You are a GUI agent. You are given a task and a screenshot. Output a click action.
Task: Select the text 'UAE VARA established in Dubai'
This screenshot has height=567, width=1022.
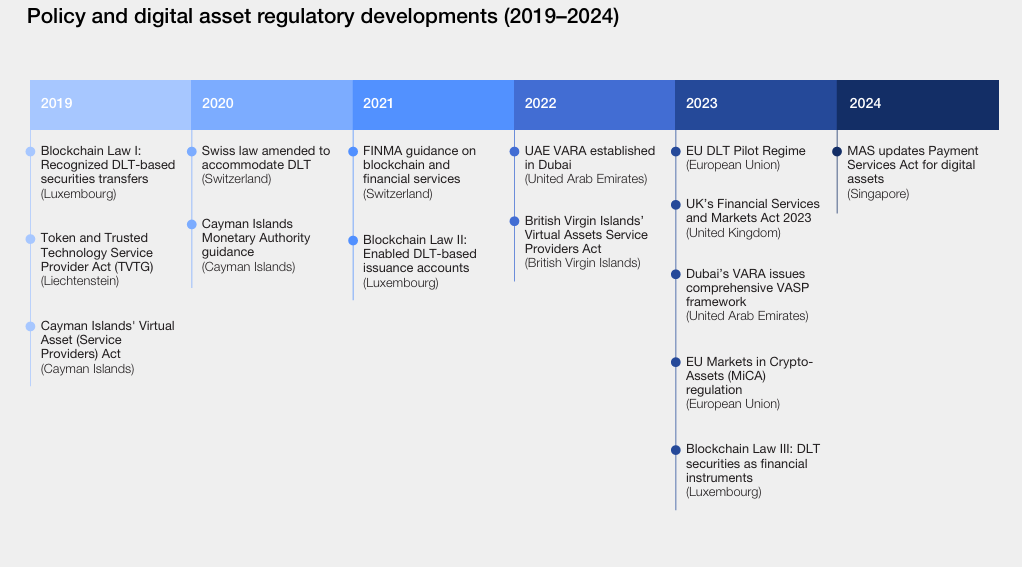click(590, 158)
